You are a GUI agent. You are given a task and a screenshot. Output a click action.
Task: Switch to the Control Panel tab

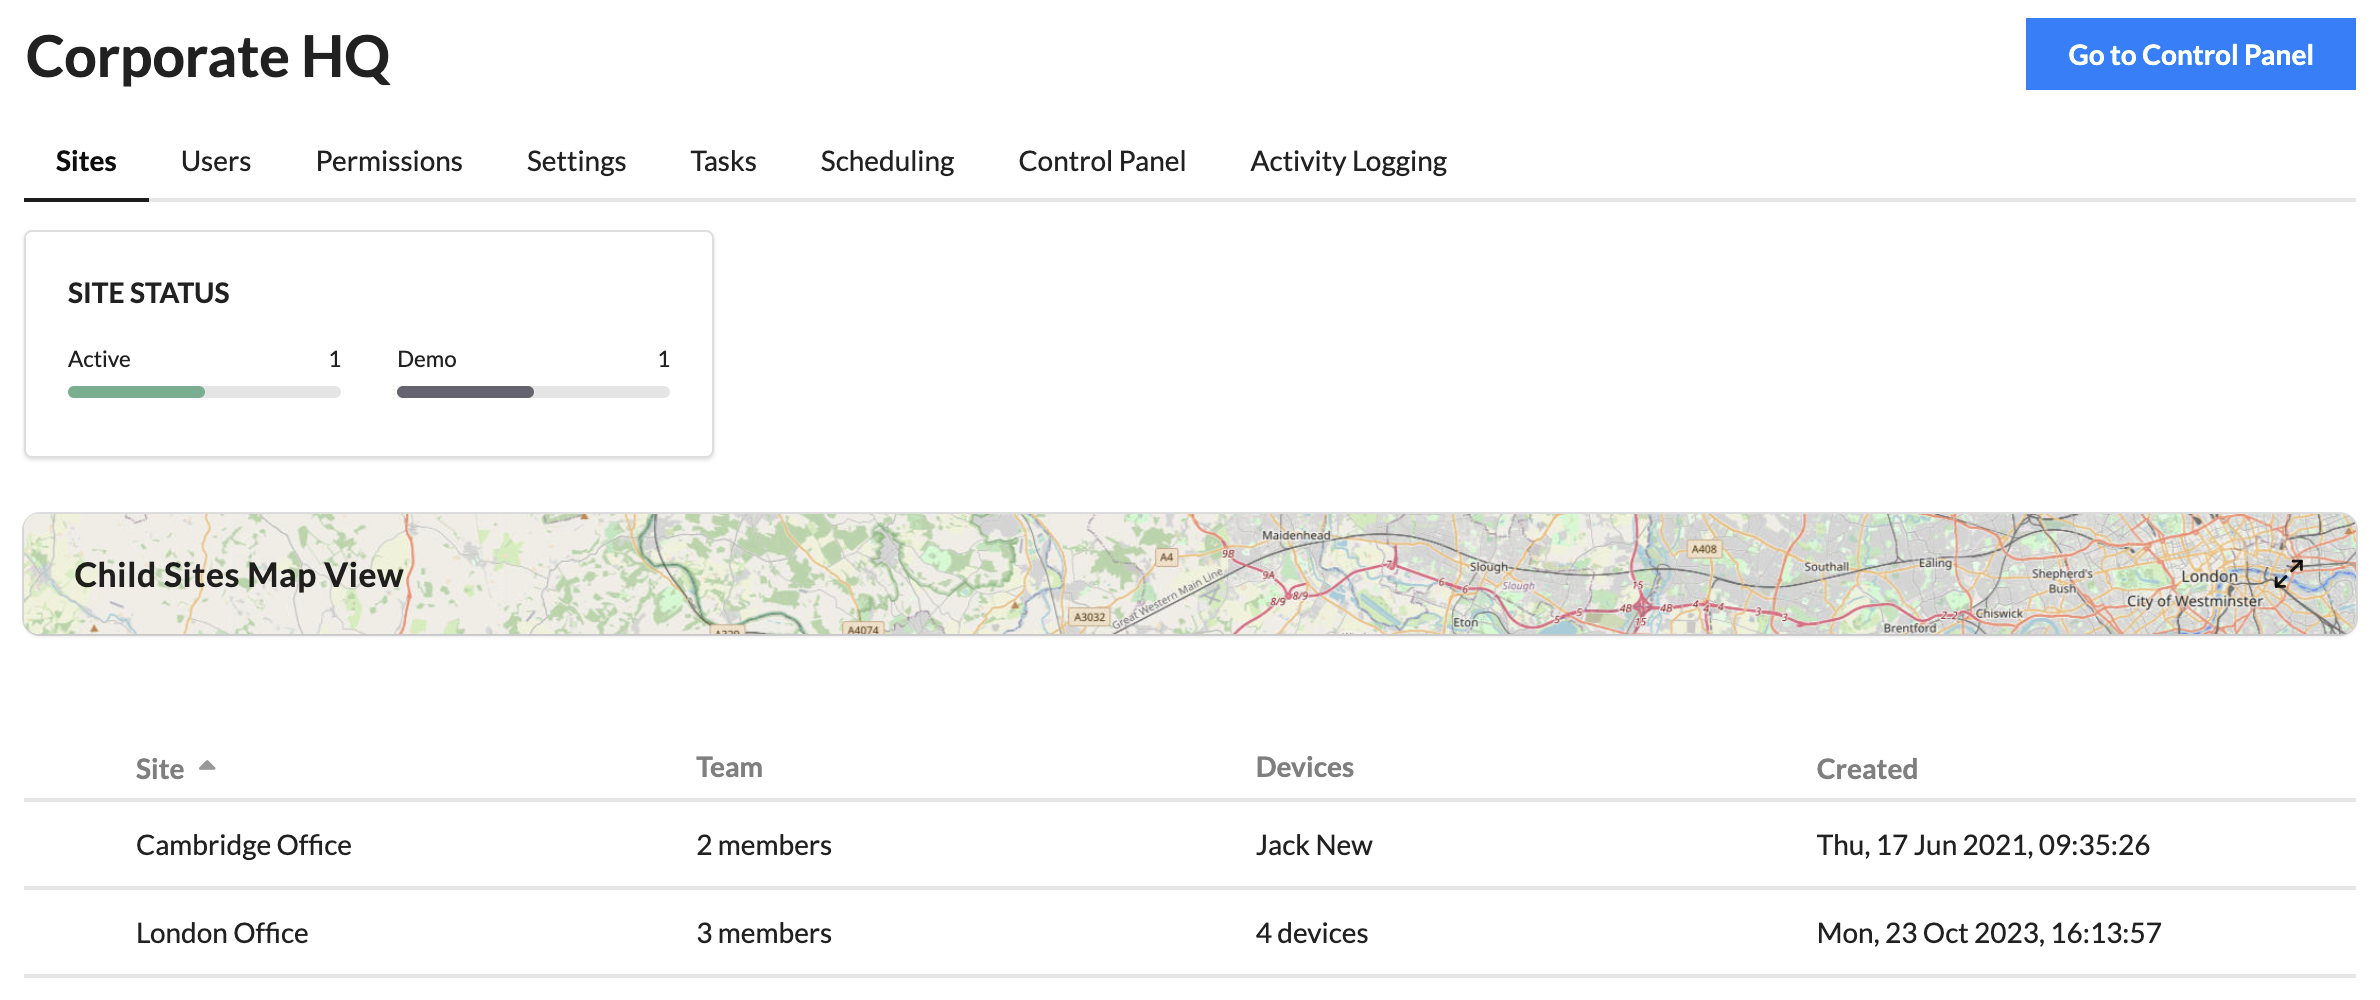(1102, 161)
